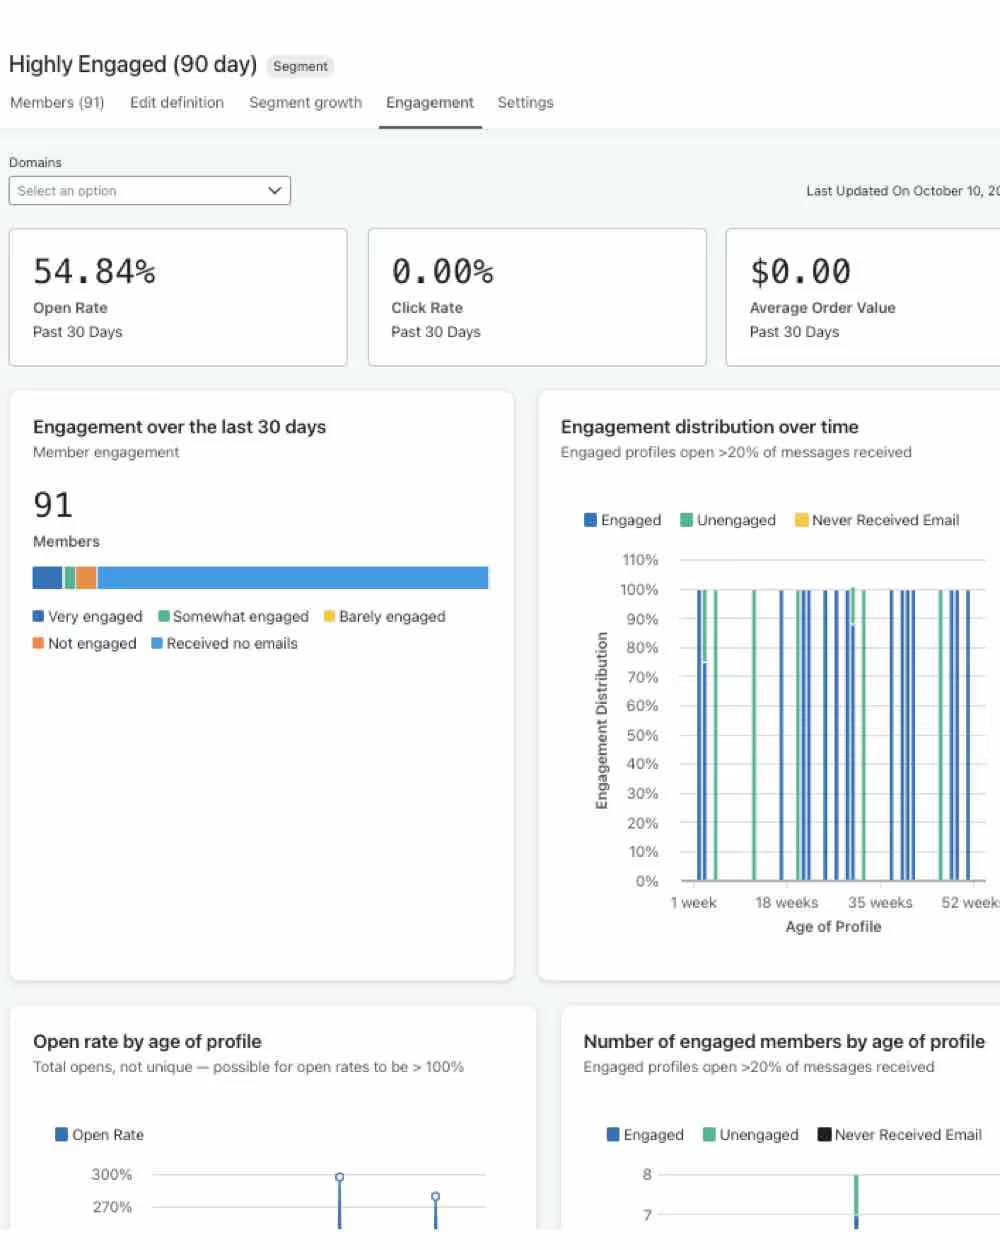Viewport: 1000px width, 1250px height.
Task: Select the Very engaged legend square
Action: 37,616
